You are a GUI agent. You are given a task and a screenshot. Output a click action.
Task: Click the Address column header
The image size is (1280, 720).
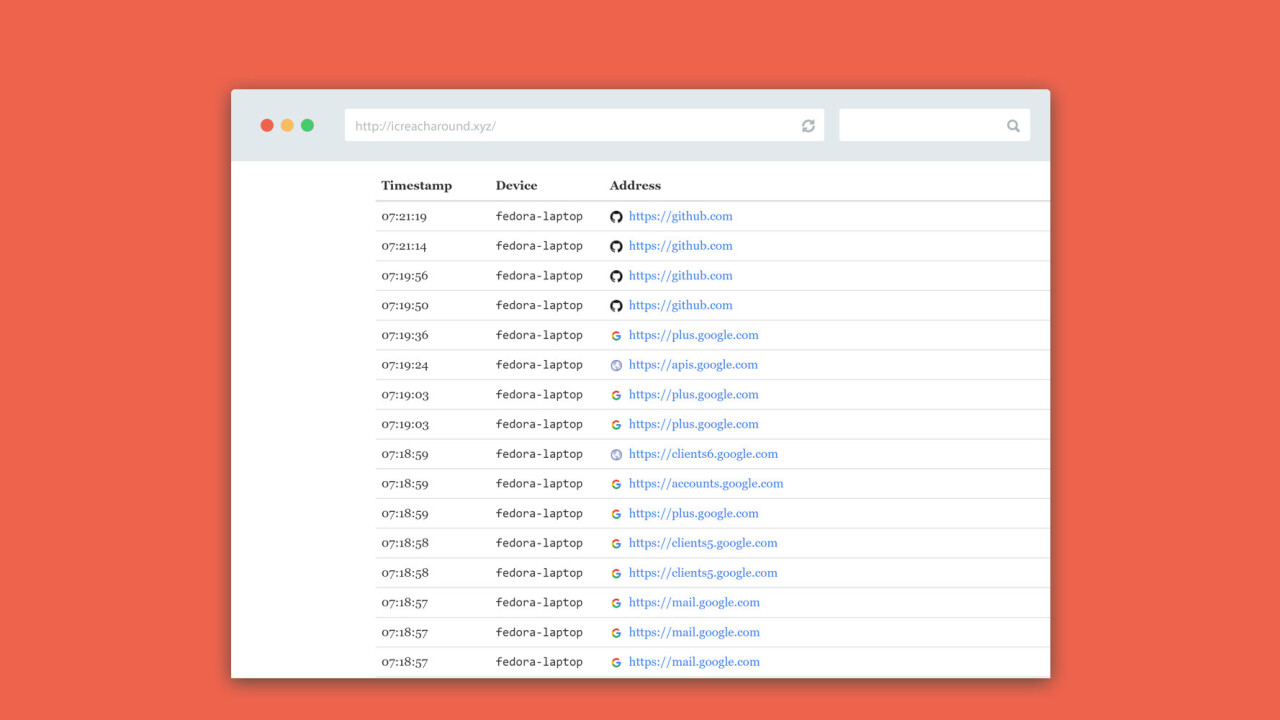[635, 185]
